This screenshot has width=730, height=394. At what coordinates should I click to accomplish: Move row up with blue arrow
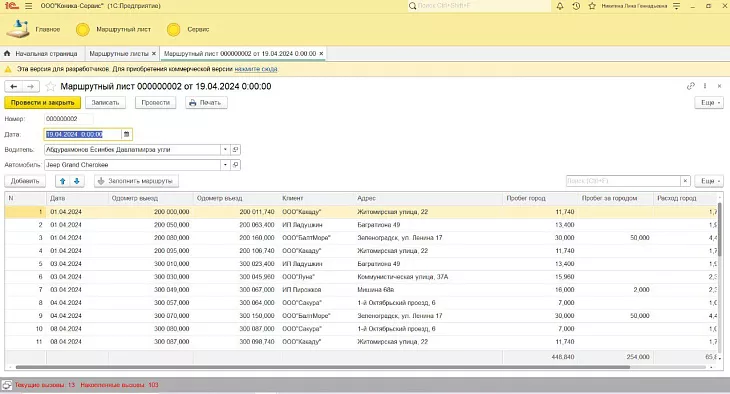[x=62, y=181]
